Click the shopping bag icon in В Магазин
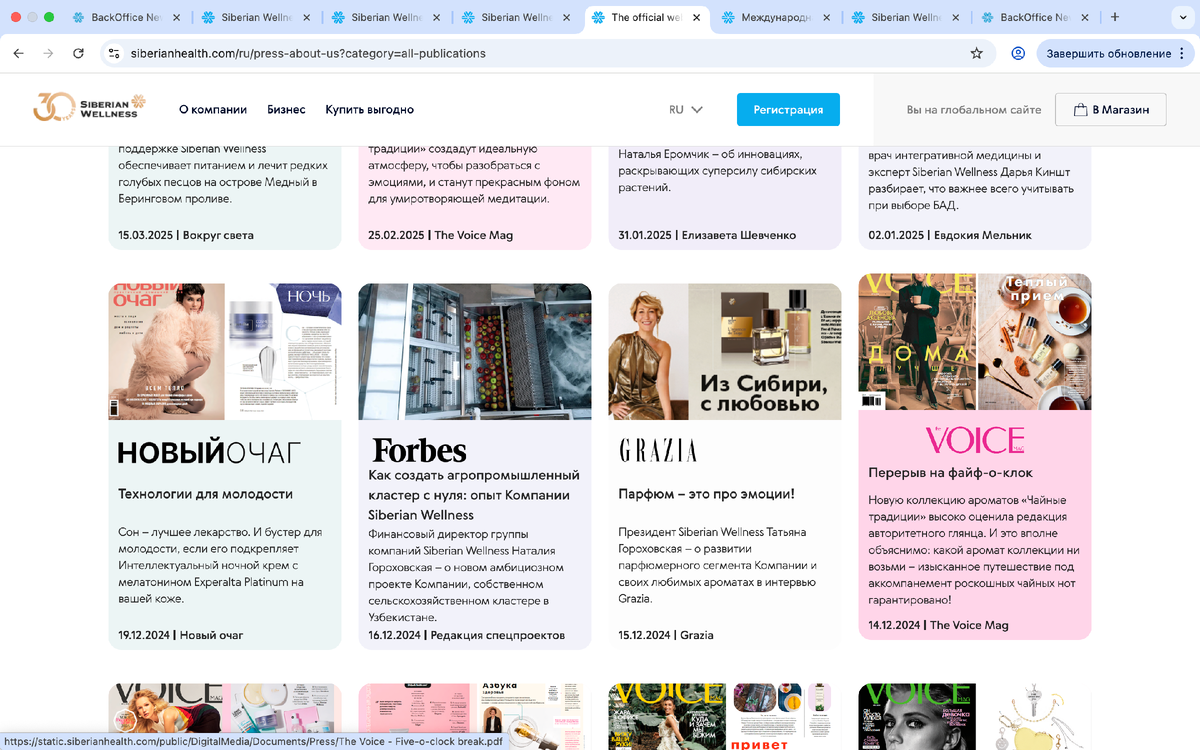 pyautogui.click(x=1080, y=110)
